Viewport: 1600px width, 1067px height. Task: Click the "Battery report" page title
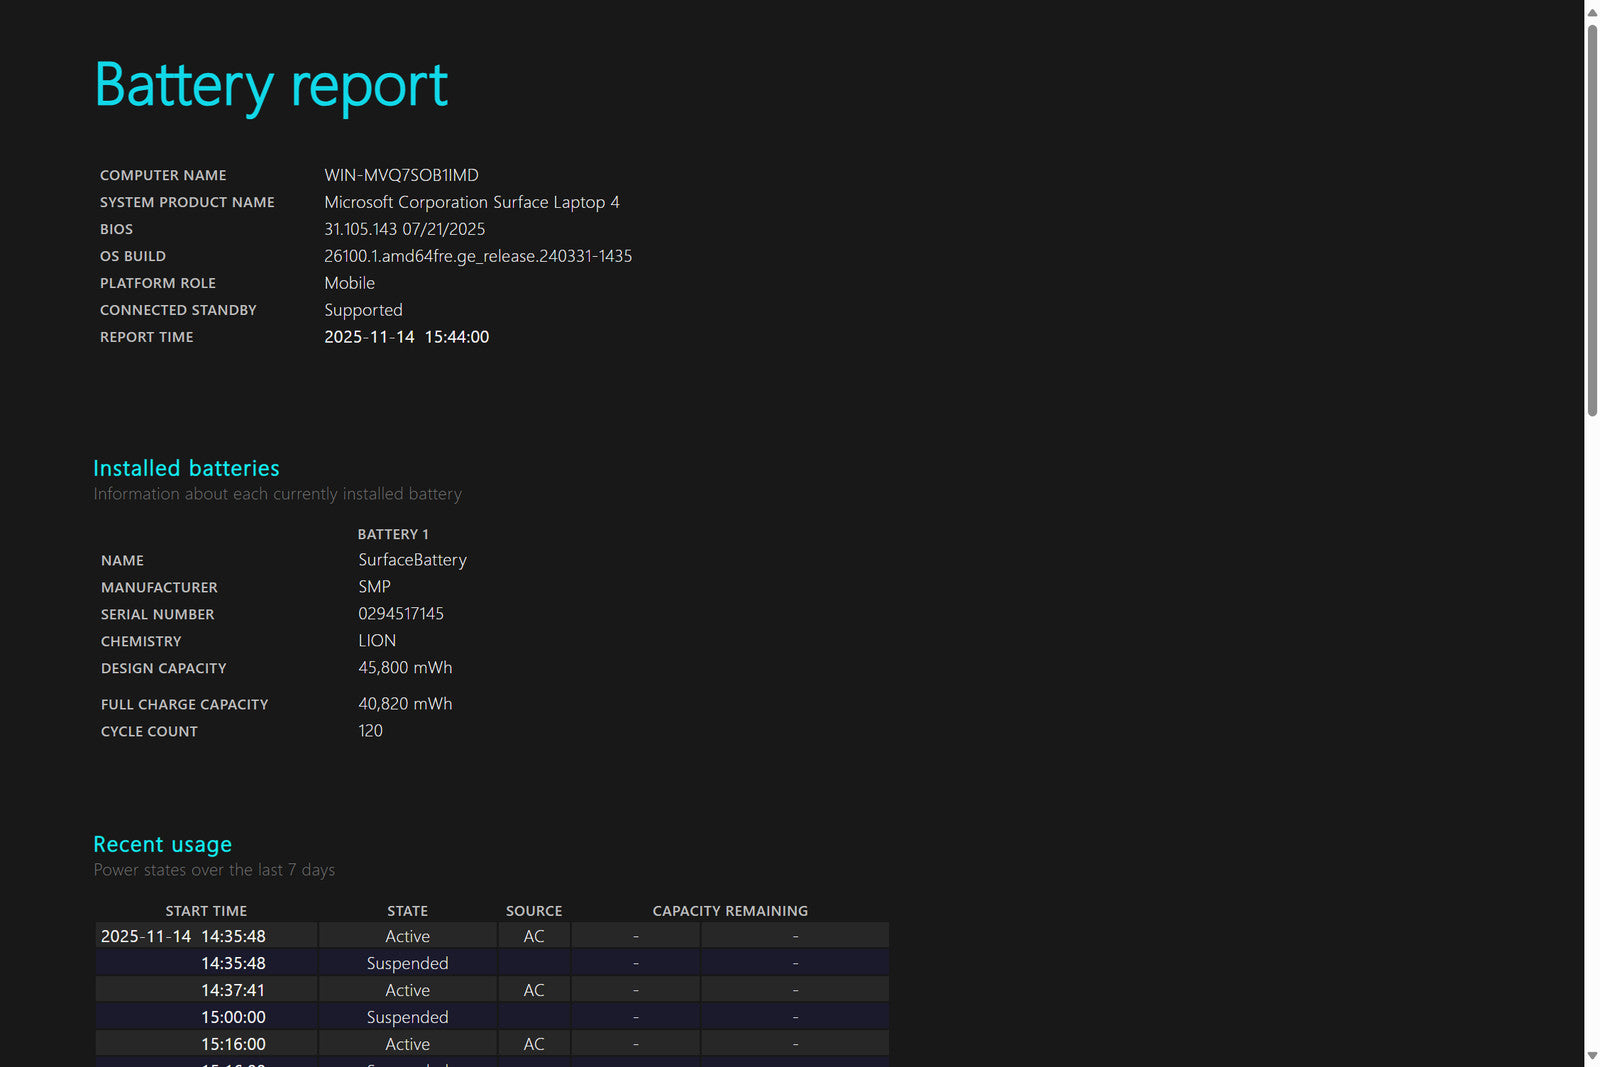tap(271, 86)
